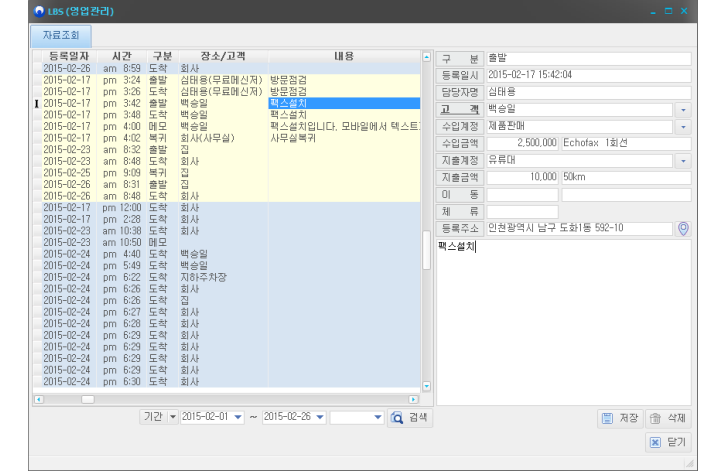Click the list scroll up arrow

coord(427,57)
